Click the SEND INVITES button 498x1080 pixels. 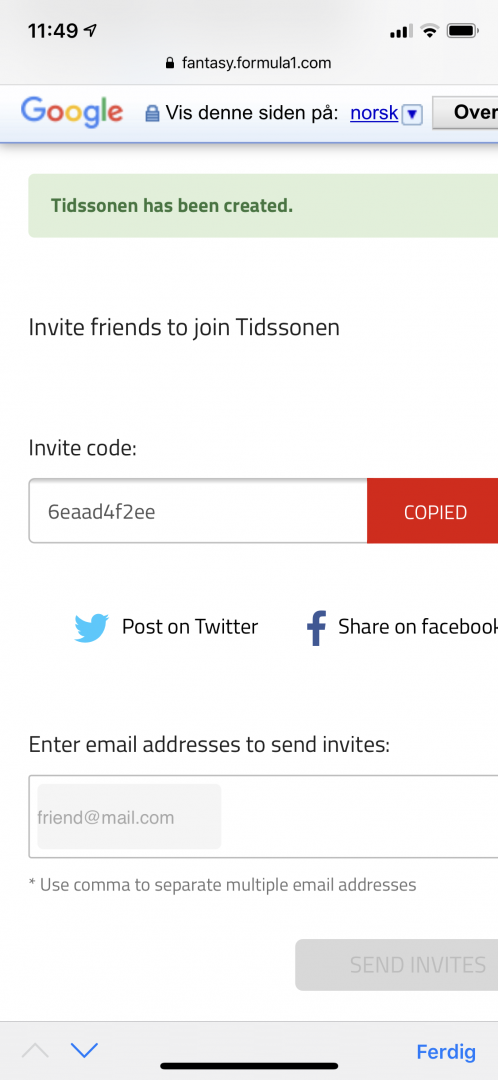[397, 964]
